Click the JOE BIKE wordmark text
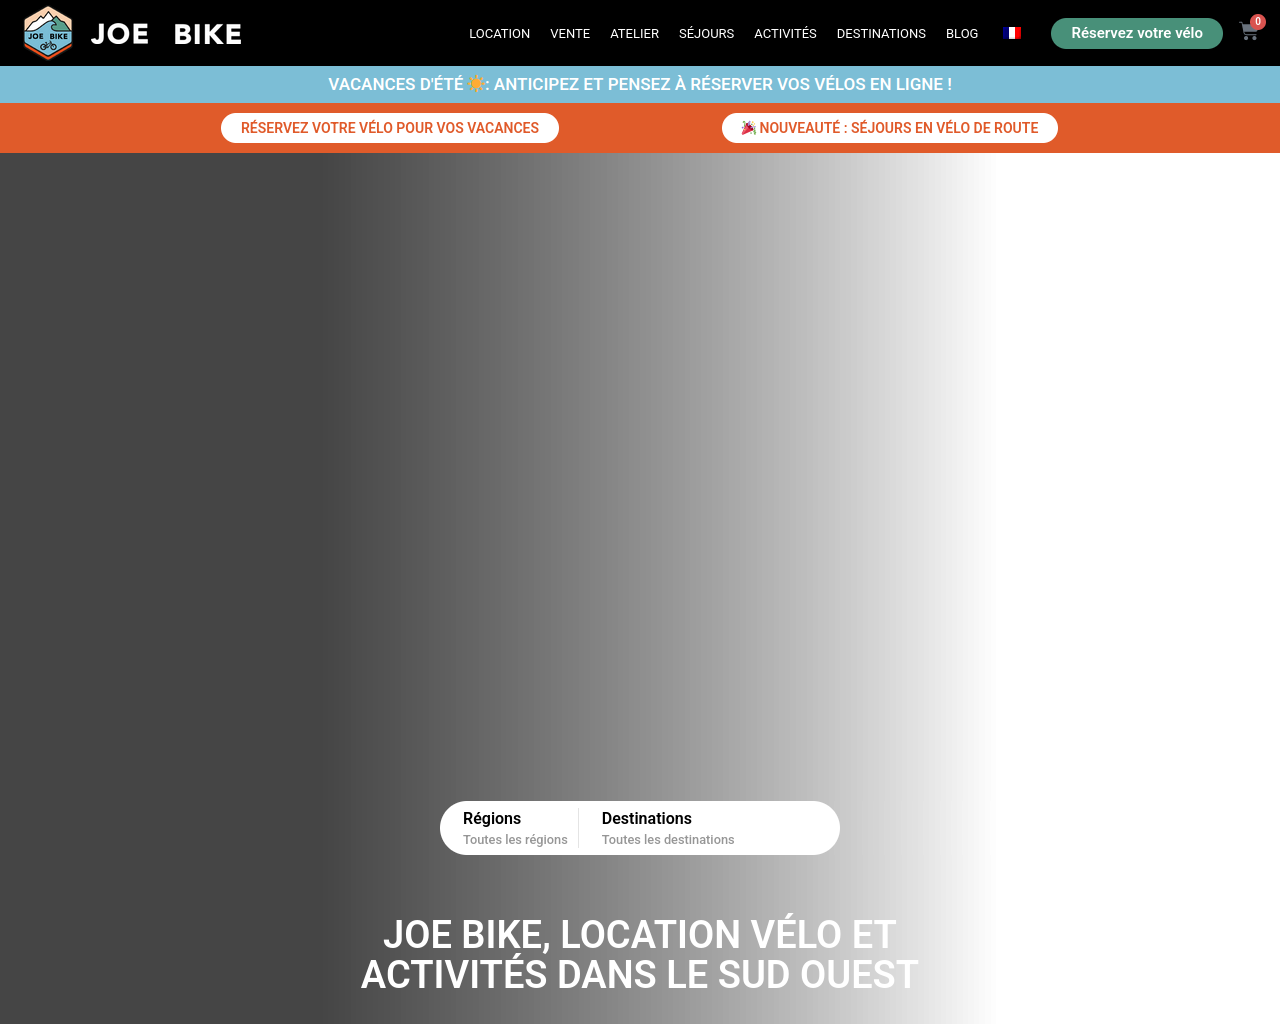The image size is (1280, 1024). tap(166, 34)
